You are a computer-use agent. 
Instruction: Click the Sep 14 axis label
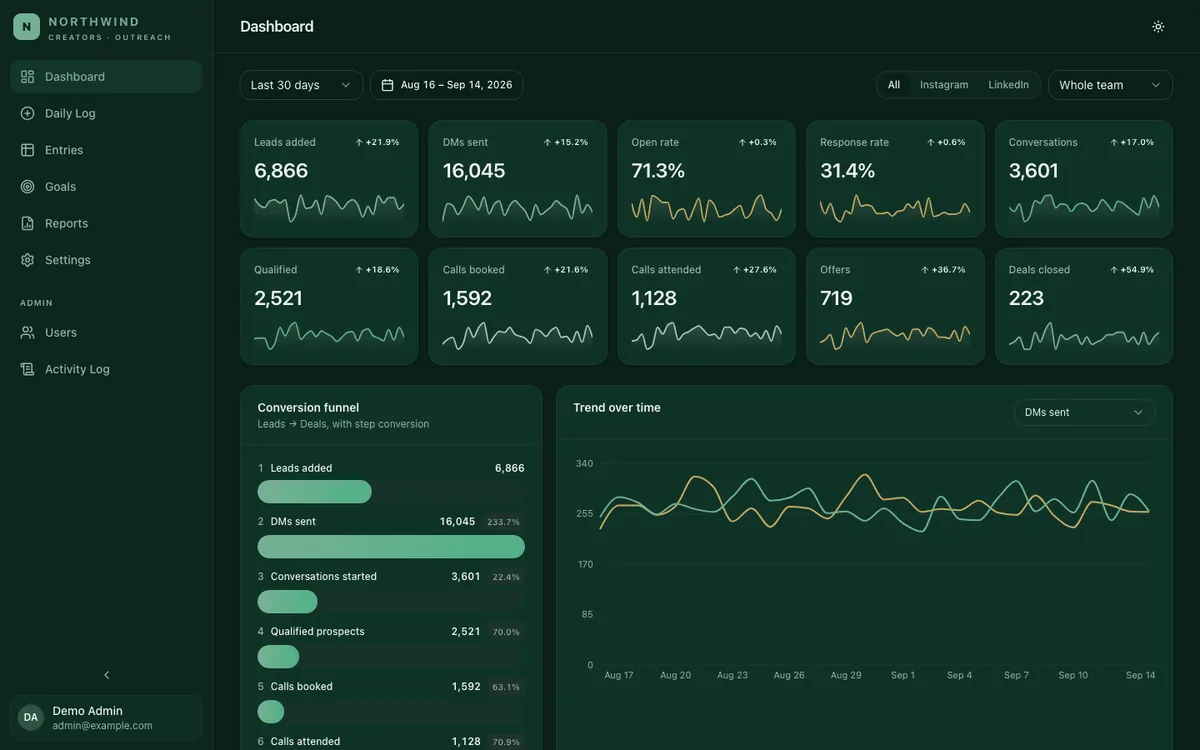coord(1141,675)
